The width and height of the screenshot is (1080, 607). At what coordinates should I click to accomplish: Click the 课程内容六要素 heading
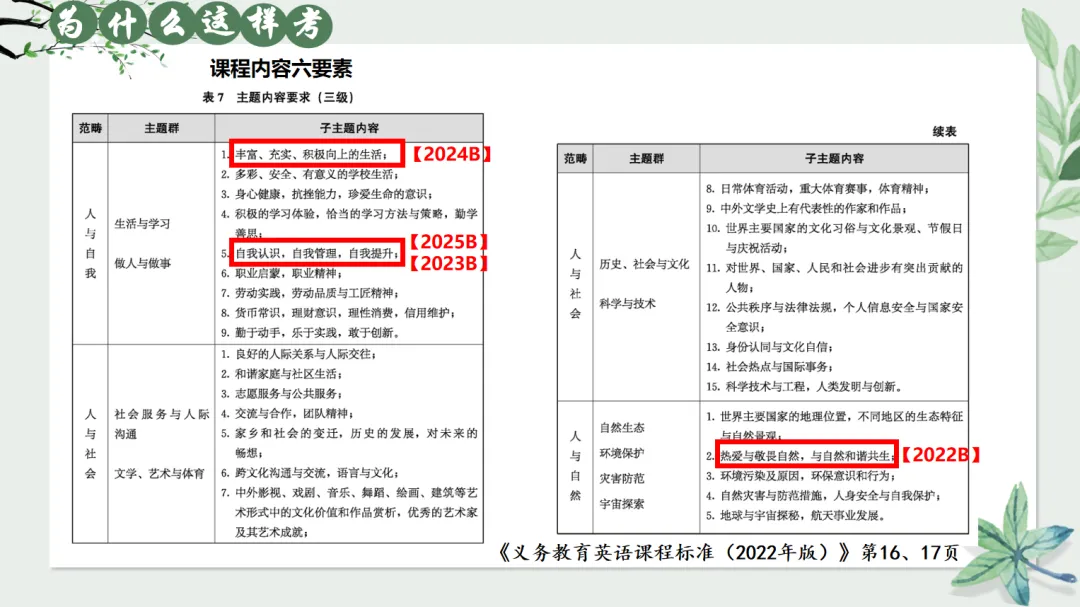coord(279,69)
